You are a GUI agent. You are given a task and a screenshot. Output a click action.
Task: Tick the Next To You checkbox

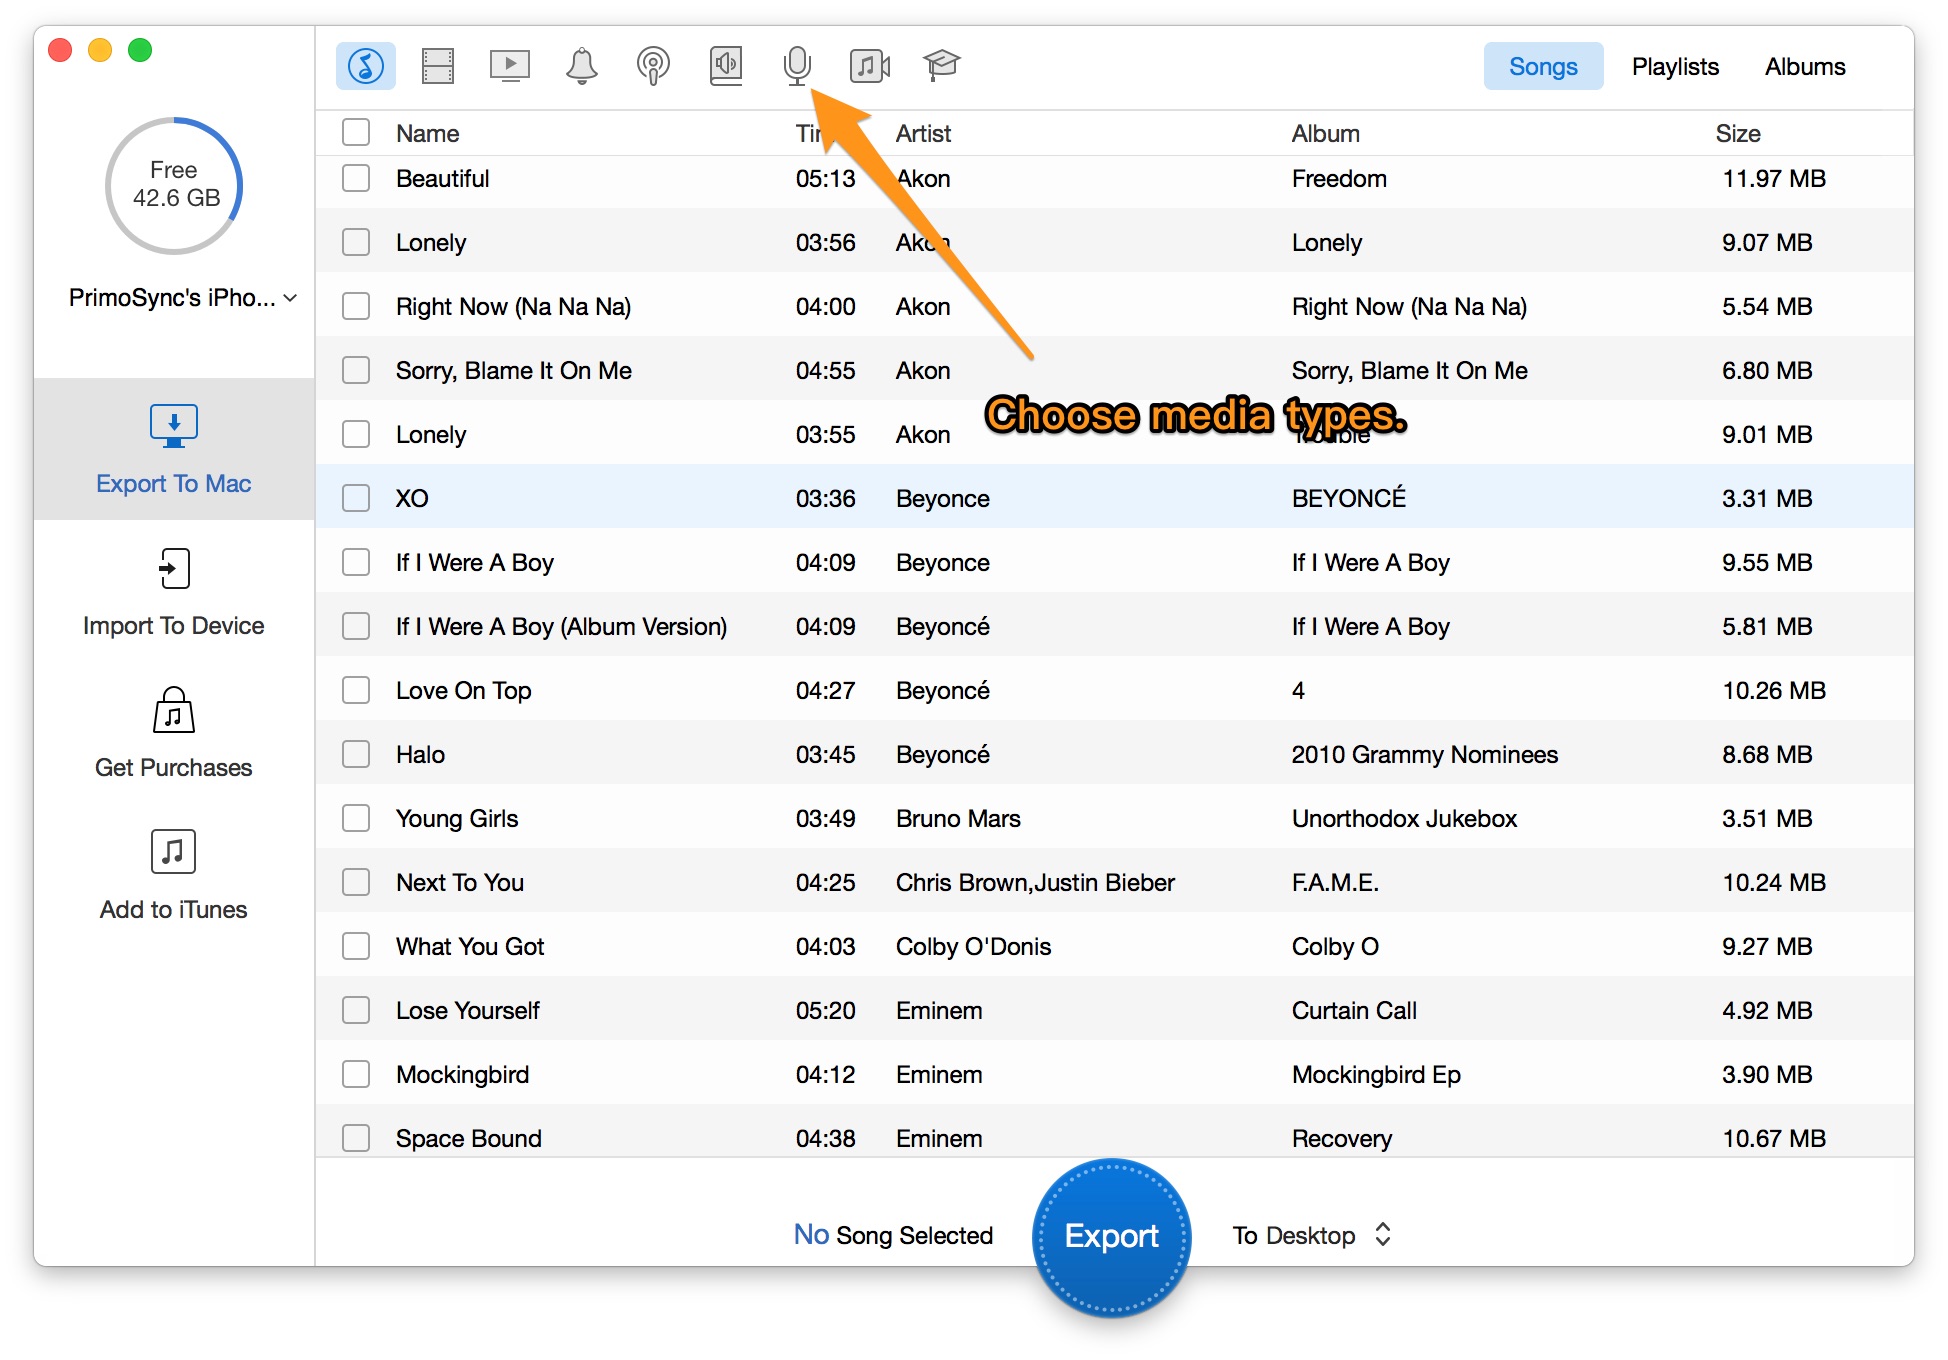point(356,882)
